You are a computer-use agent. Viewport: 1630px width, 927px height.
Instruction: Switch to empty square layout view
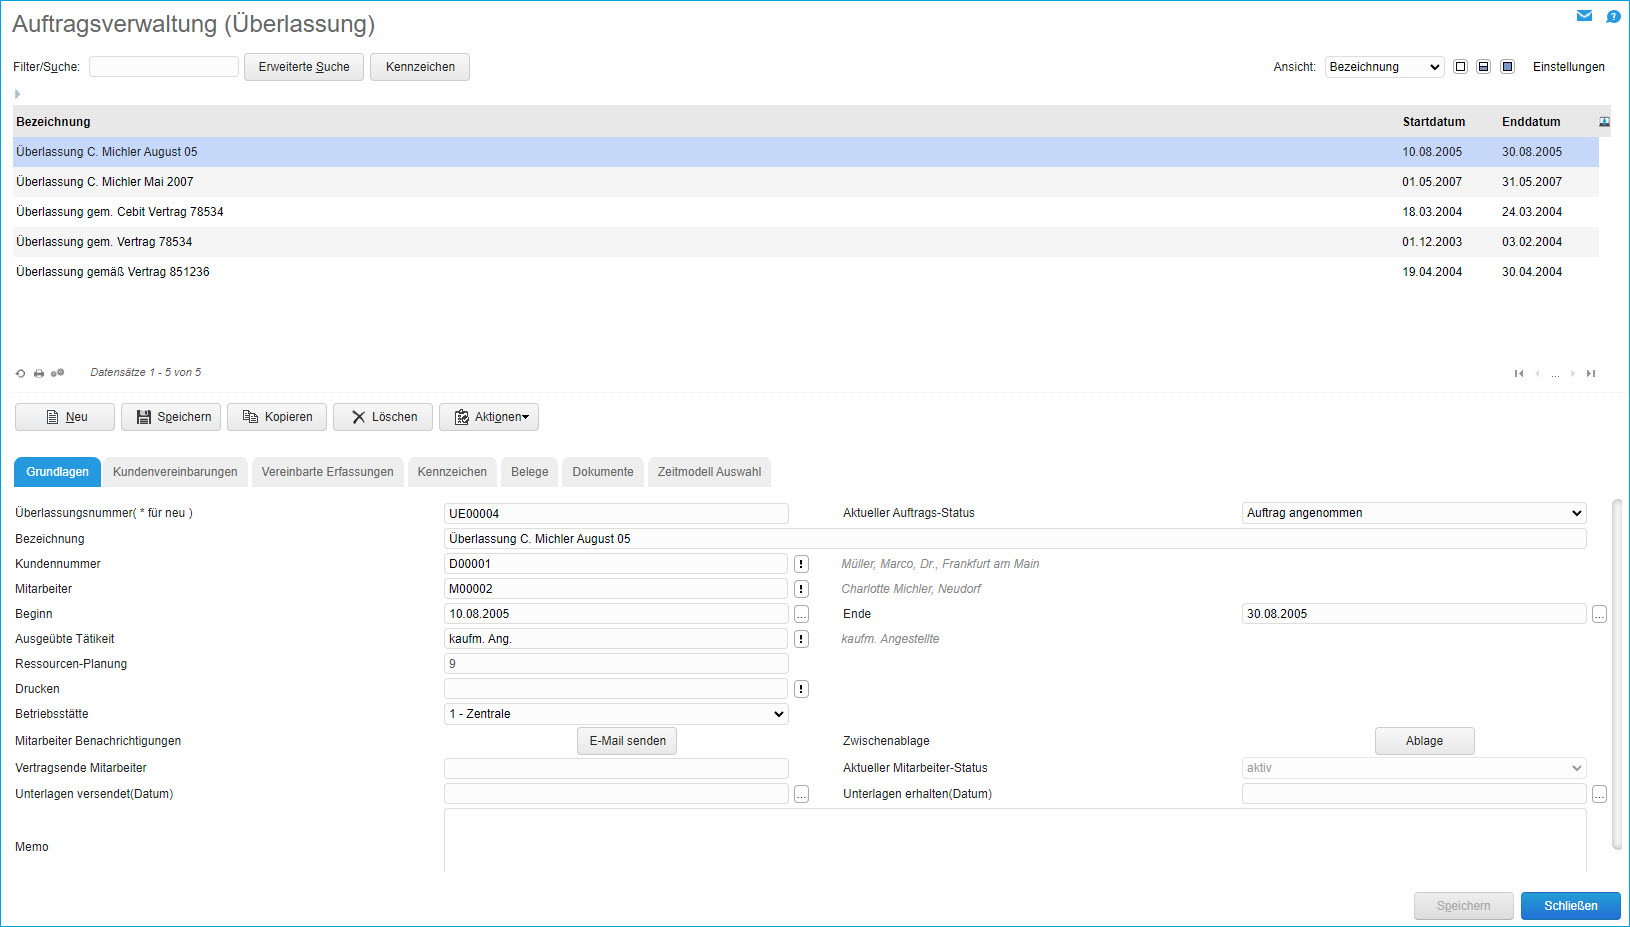(1460, 67)
